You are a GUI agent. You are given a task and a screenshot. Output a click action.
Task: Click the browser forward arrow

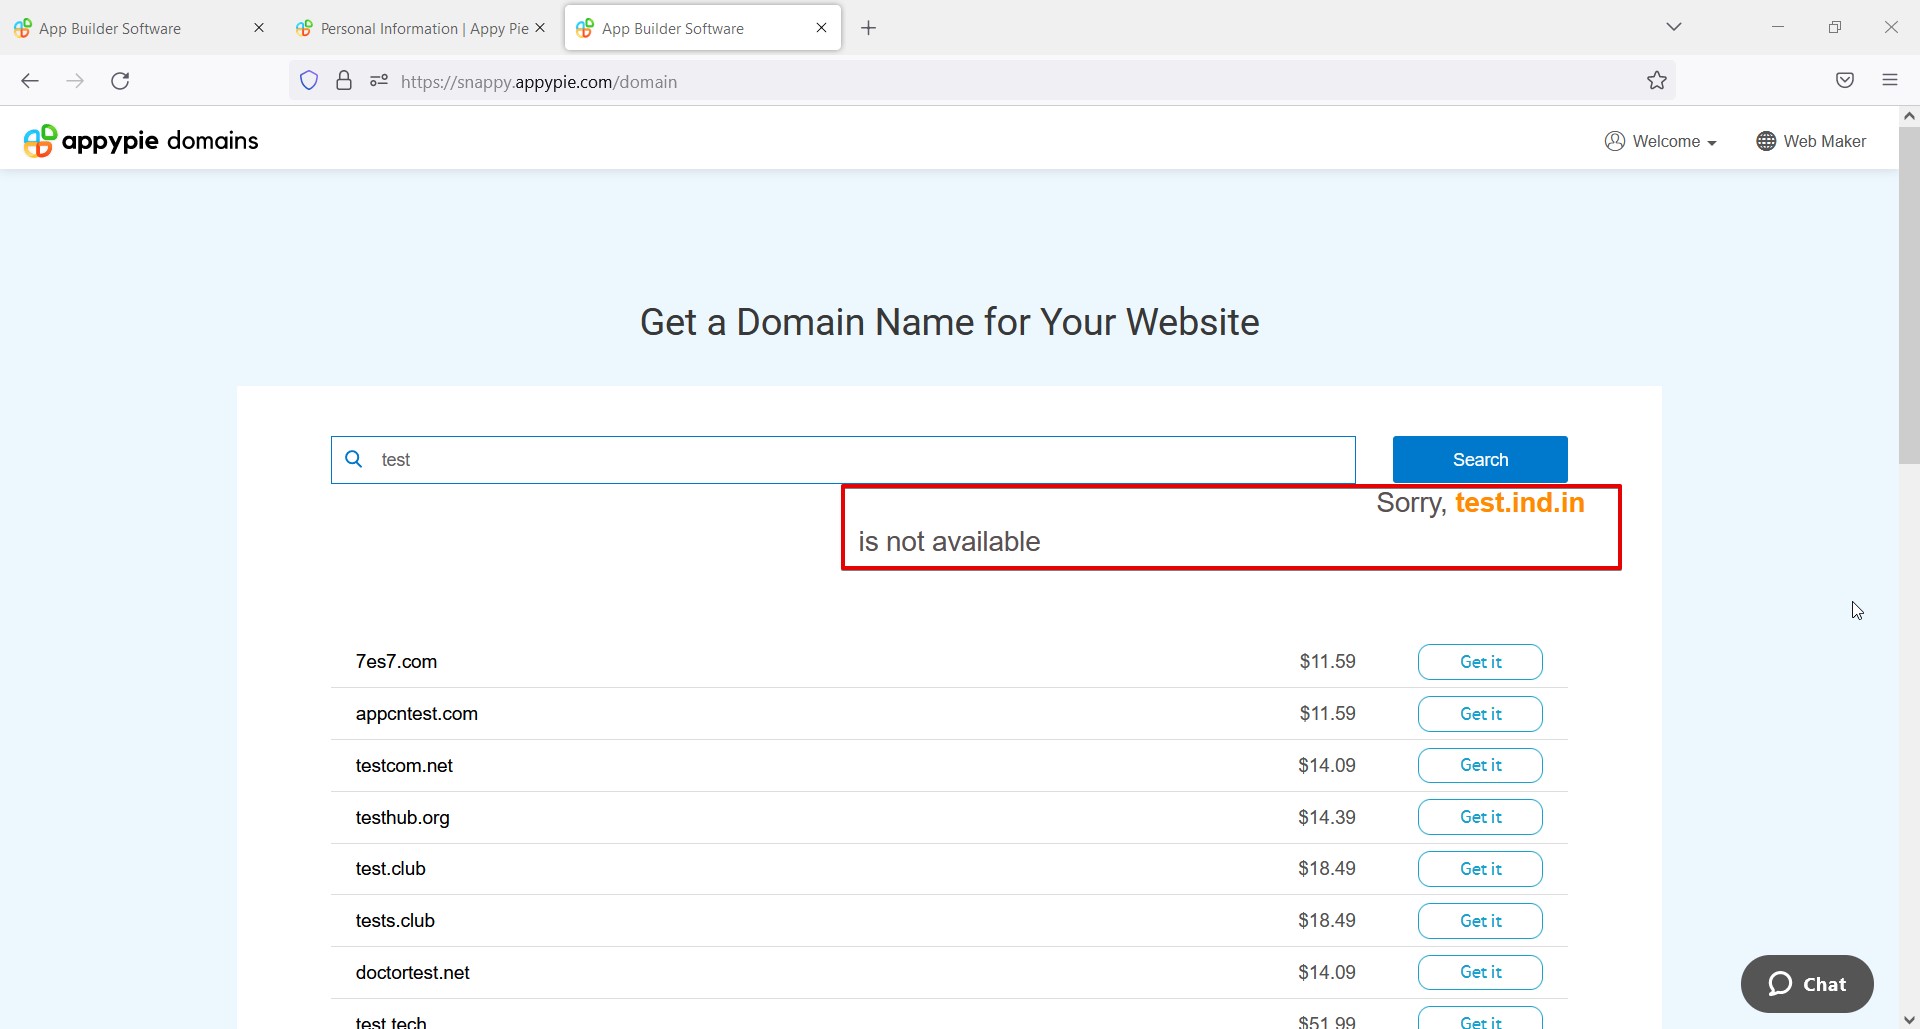click(75, 81)
